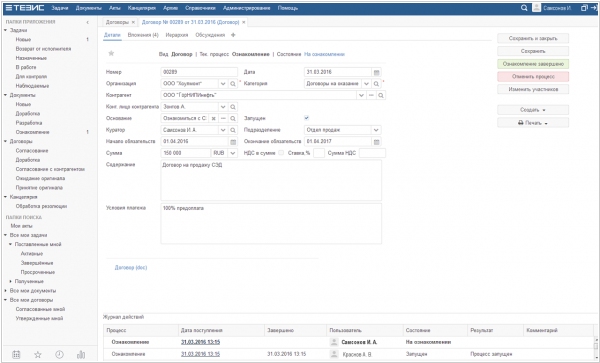The width and height of the screenshot is (600, 363).
Task: Open the Создать dropdown button
Action: (x=533, y=110)
